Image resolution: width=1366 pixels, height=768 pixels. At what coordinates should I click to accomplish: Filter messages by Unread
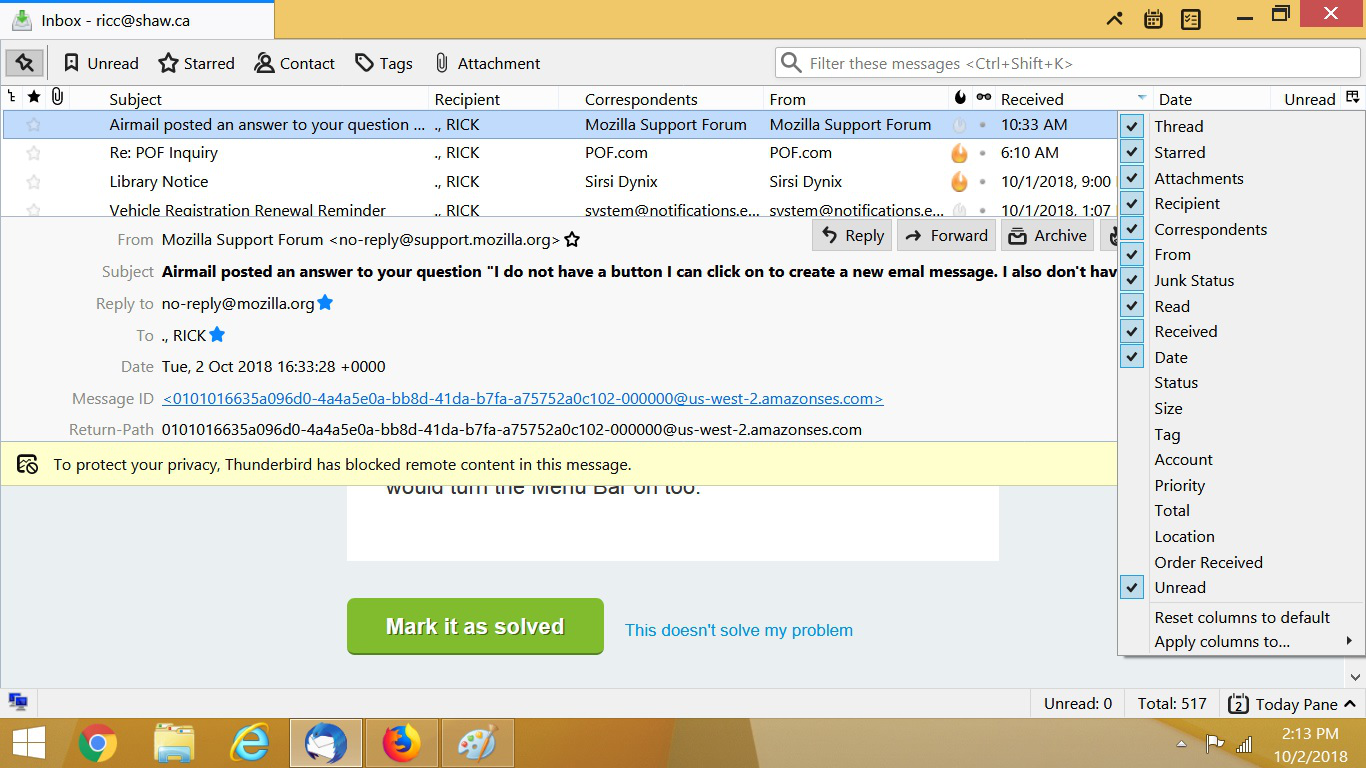101,63
